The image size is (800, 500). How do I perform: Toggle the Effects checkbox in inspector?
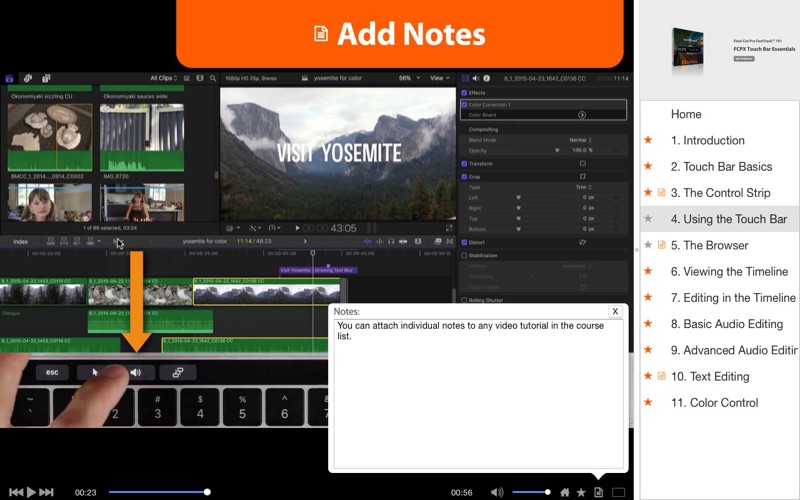pyautogui.click(x=464, y=93)
